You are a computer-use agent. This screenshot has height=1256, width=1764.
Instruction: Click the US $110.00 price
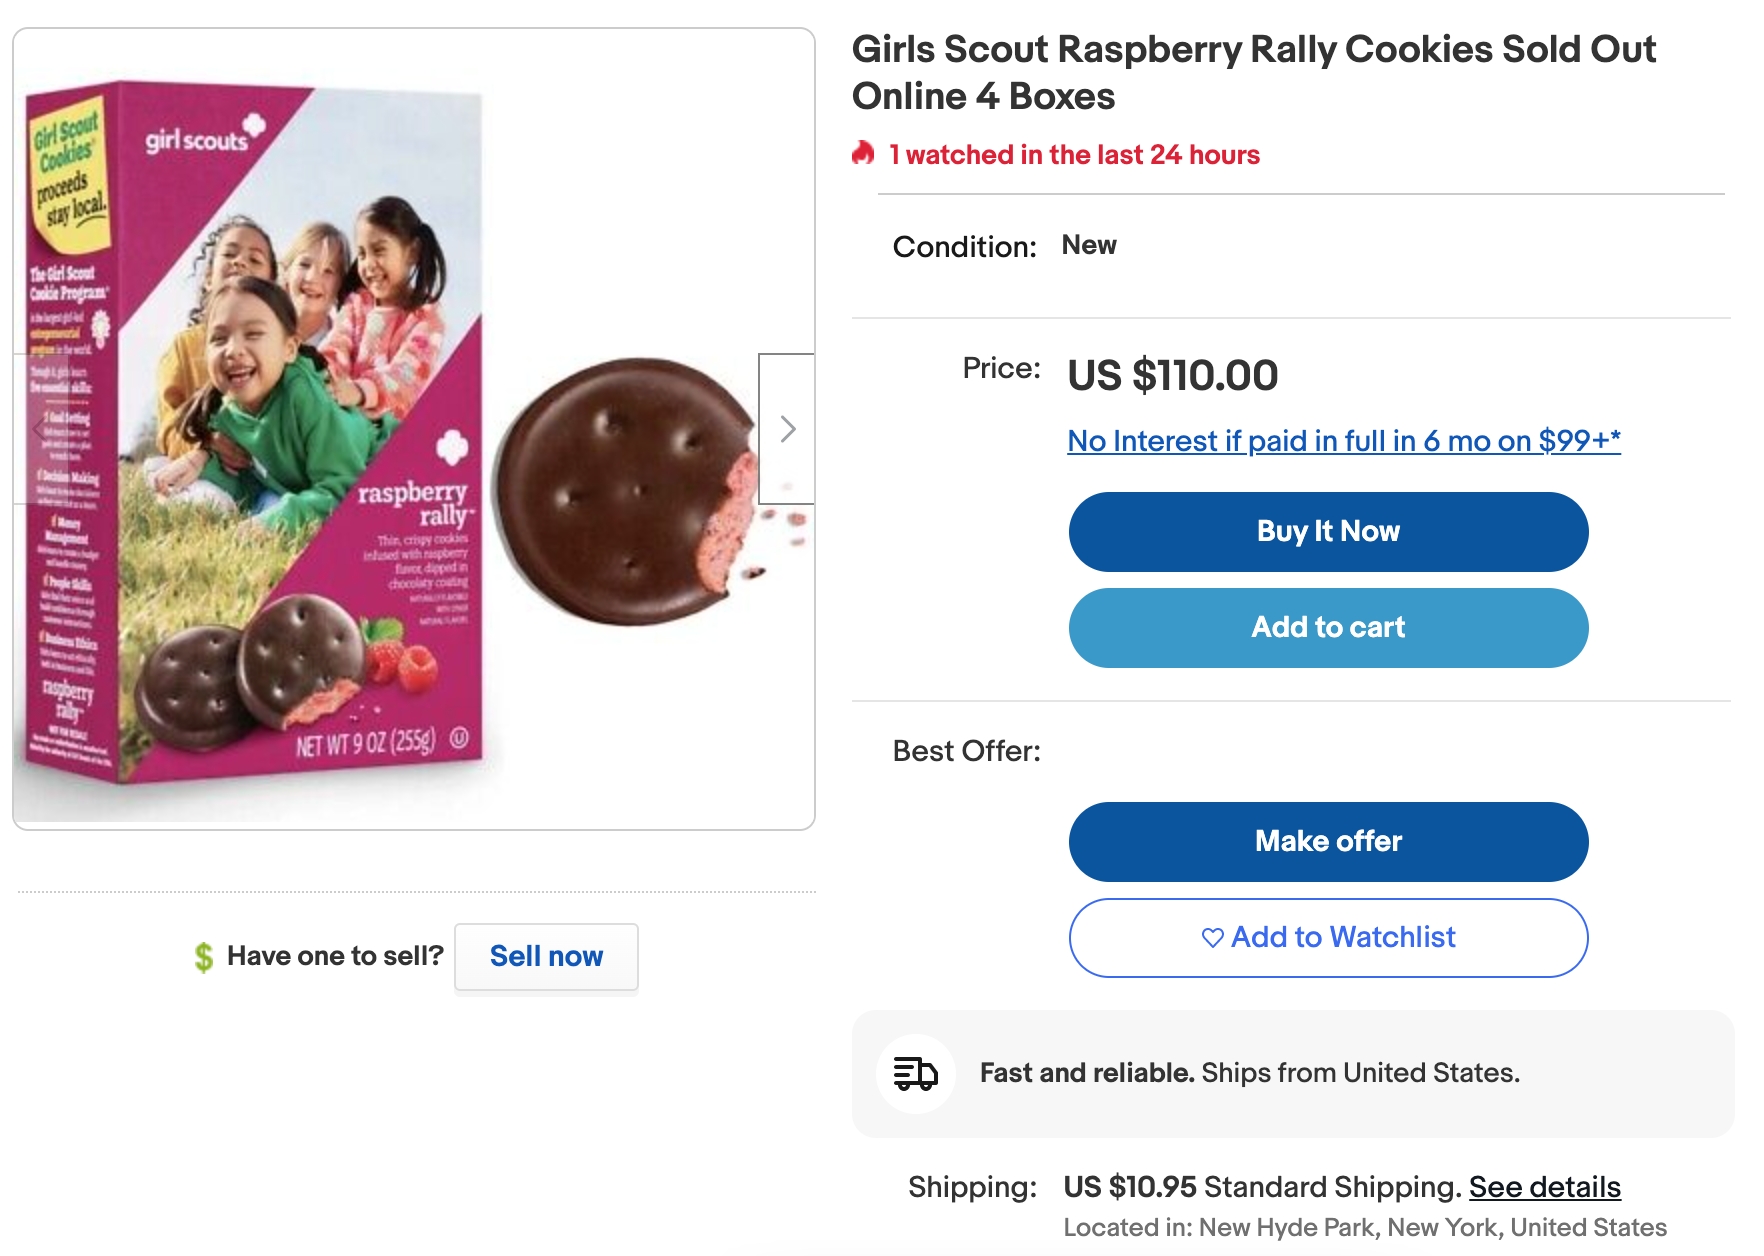click(x=1172, y=376)
